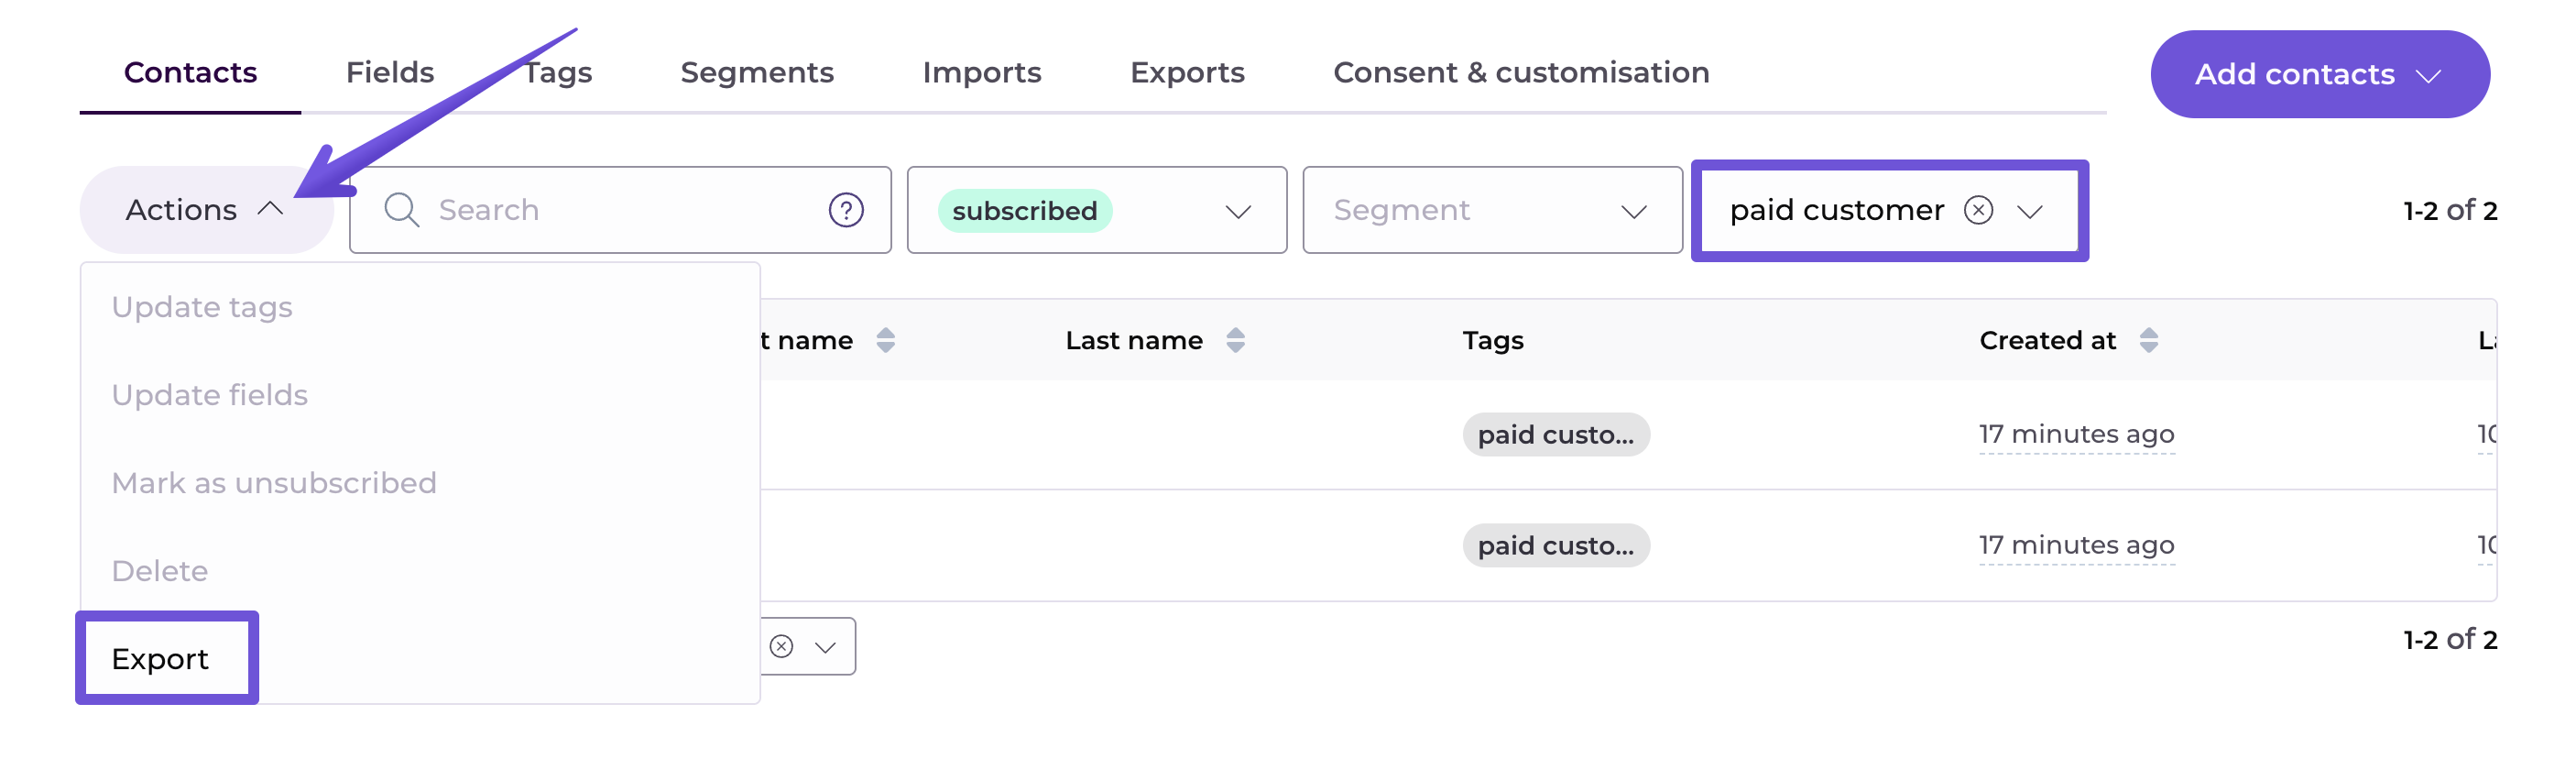Choose Update tags in Actions menu
Viewport: 2576px width, 770px height.
pos(202,307)
